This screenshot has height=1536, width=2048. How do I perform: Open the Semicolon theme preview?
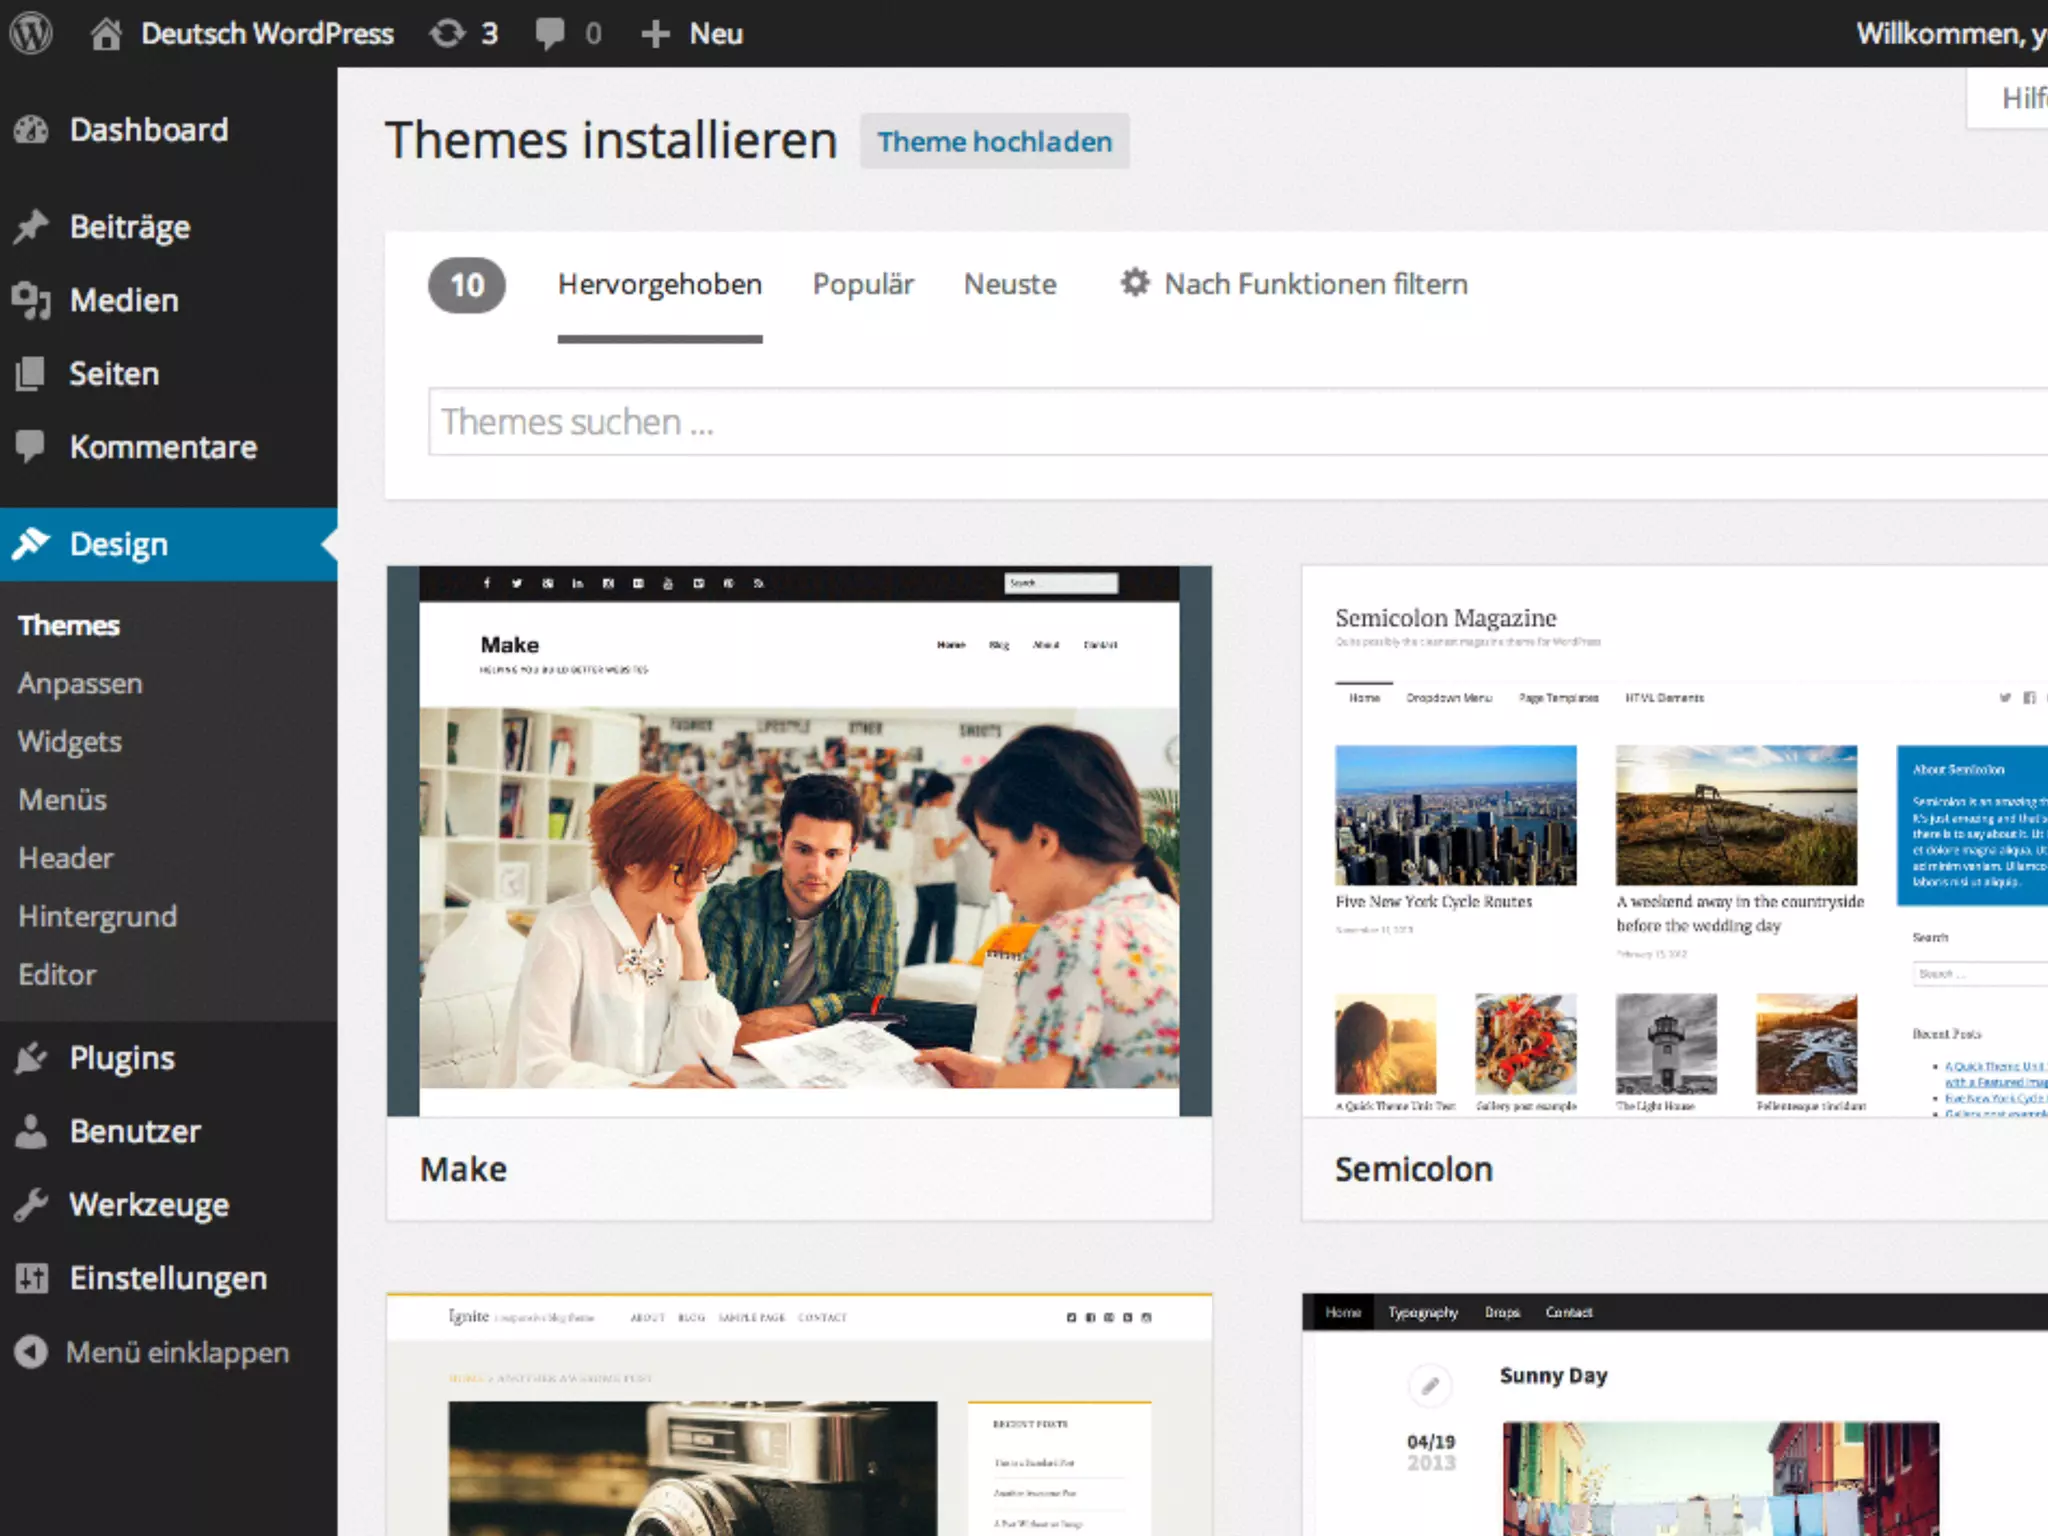[1674, 841]
